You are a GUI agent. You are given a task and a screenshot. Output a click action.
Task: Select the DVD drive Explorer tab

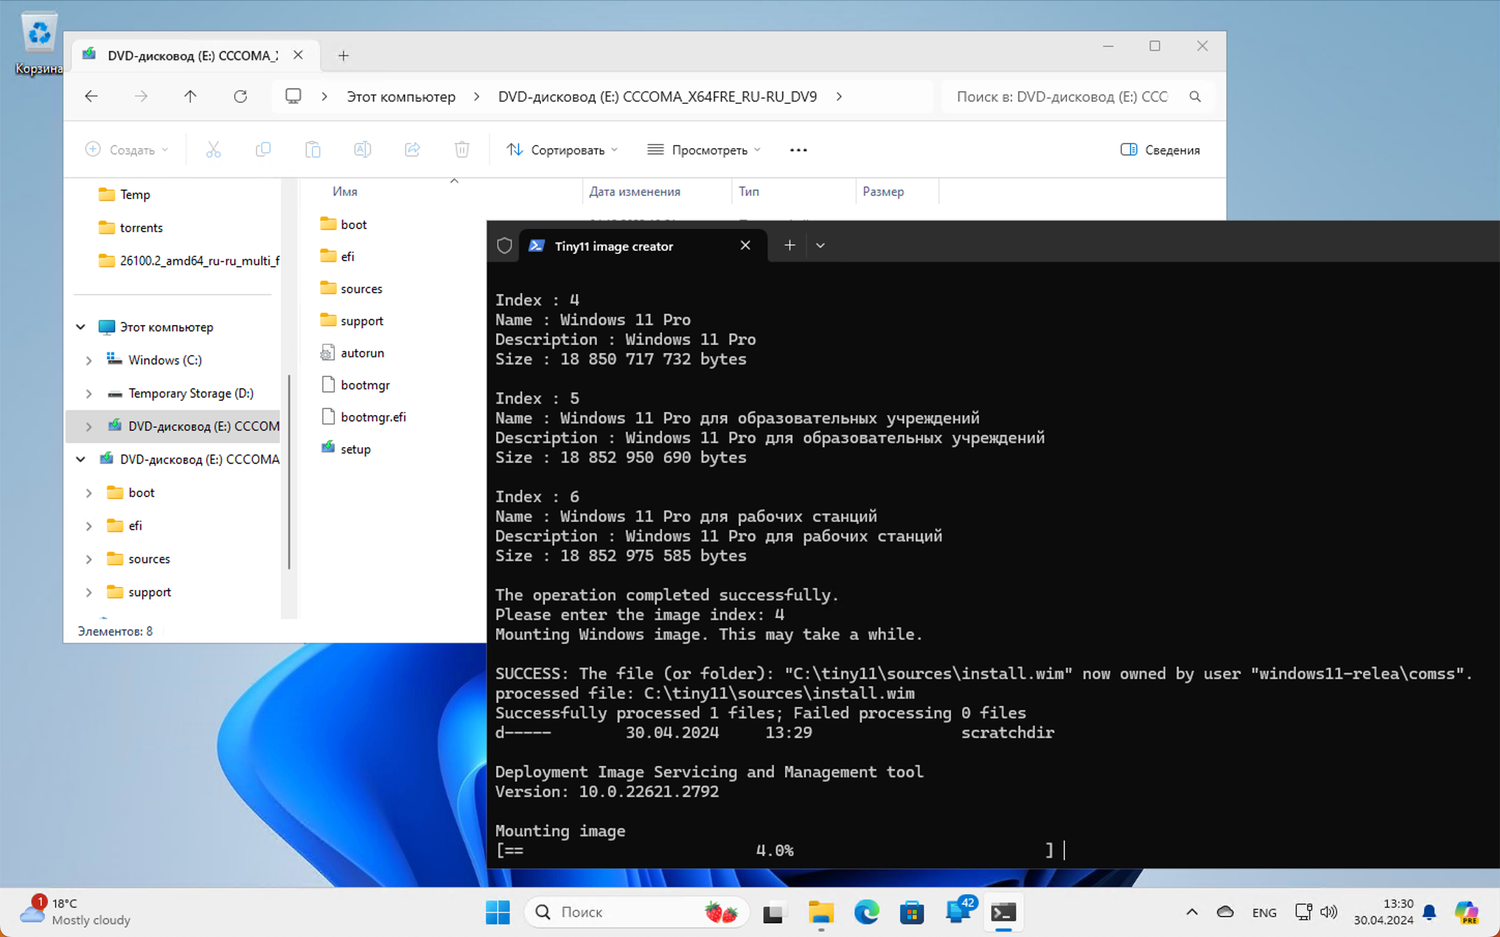tap(193, 56)
